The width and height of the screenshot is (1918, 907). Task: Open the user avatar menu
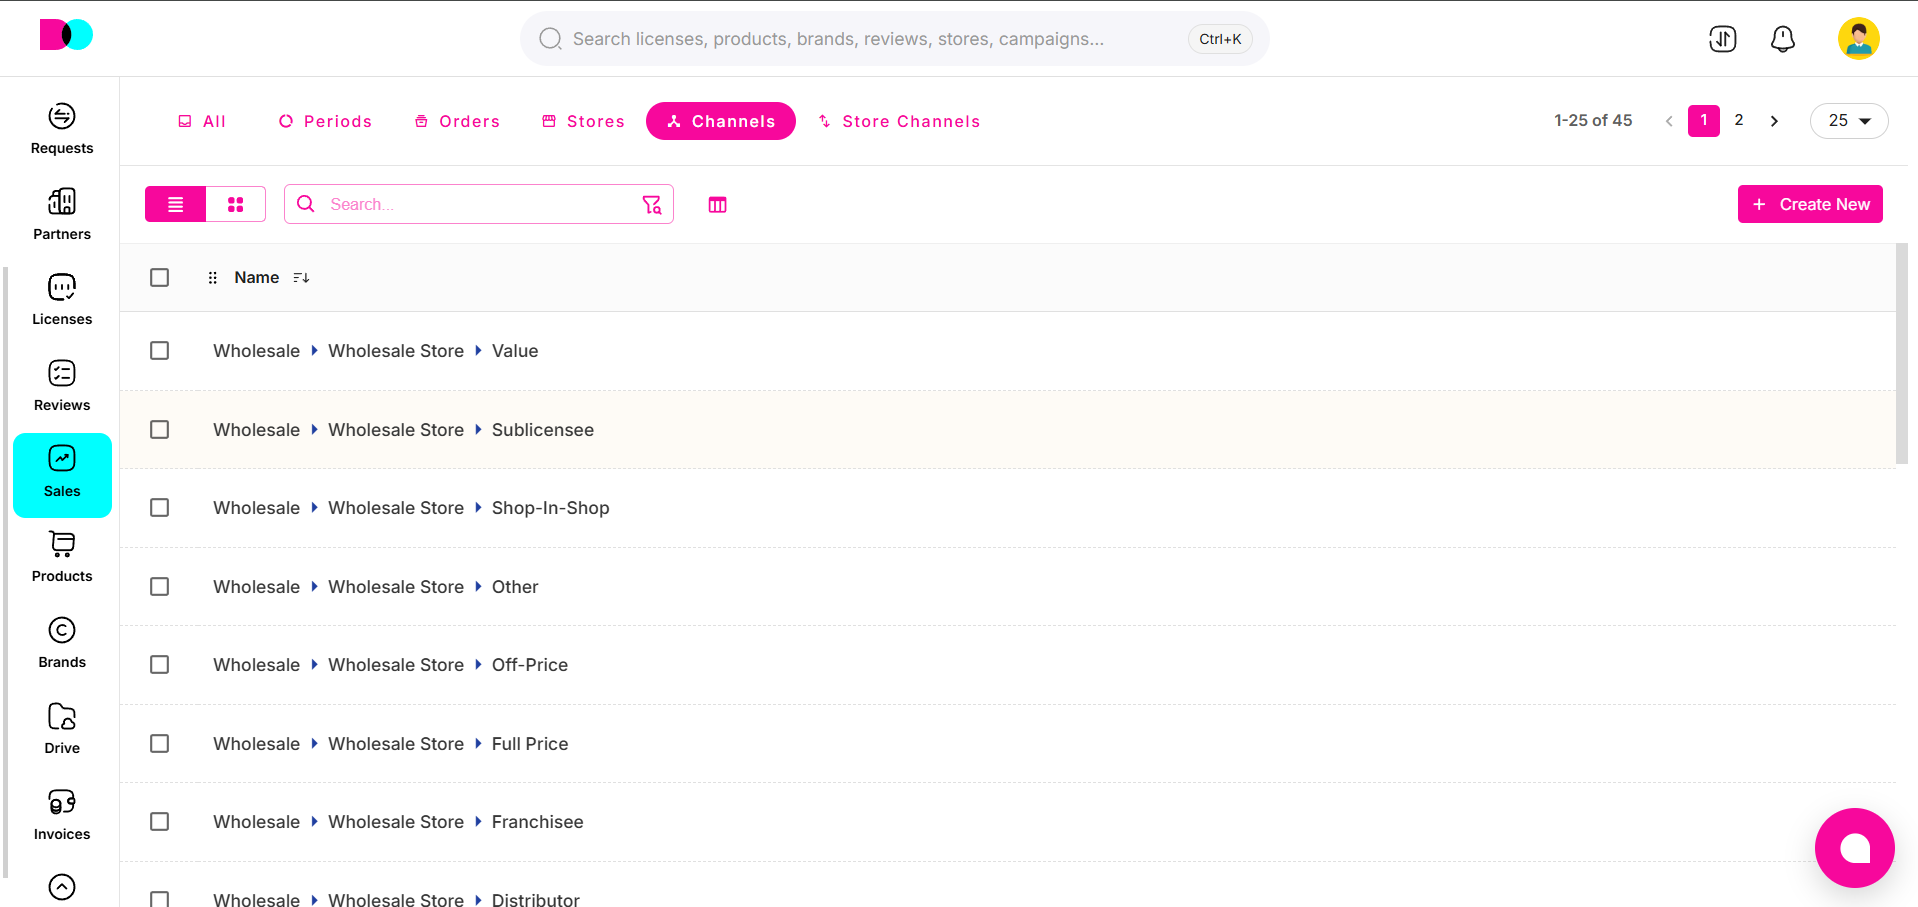(1859, 39)
